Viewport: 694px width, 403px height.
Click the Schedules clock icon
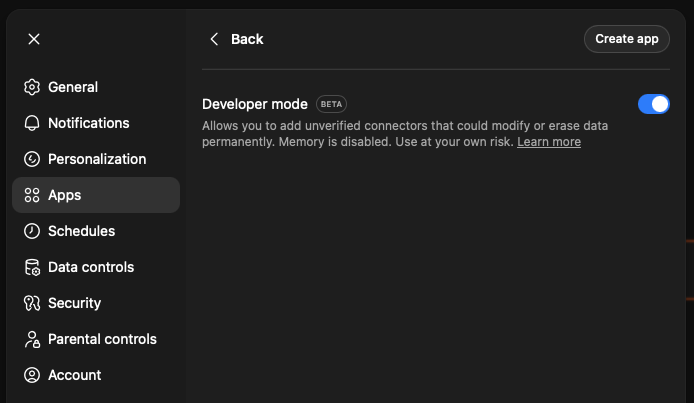(32, 231)
